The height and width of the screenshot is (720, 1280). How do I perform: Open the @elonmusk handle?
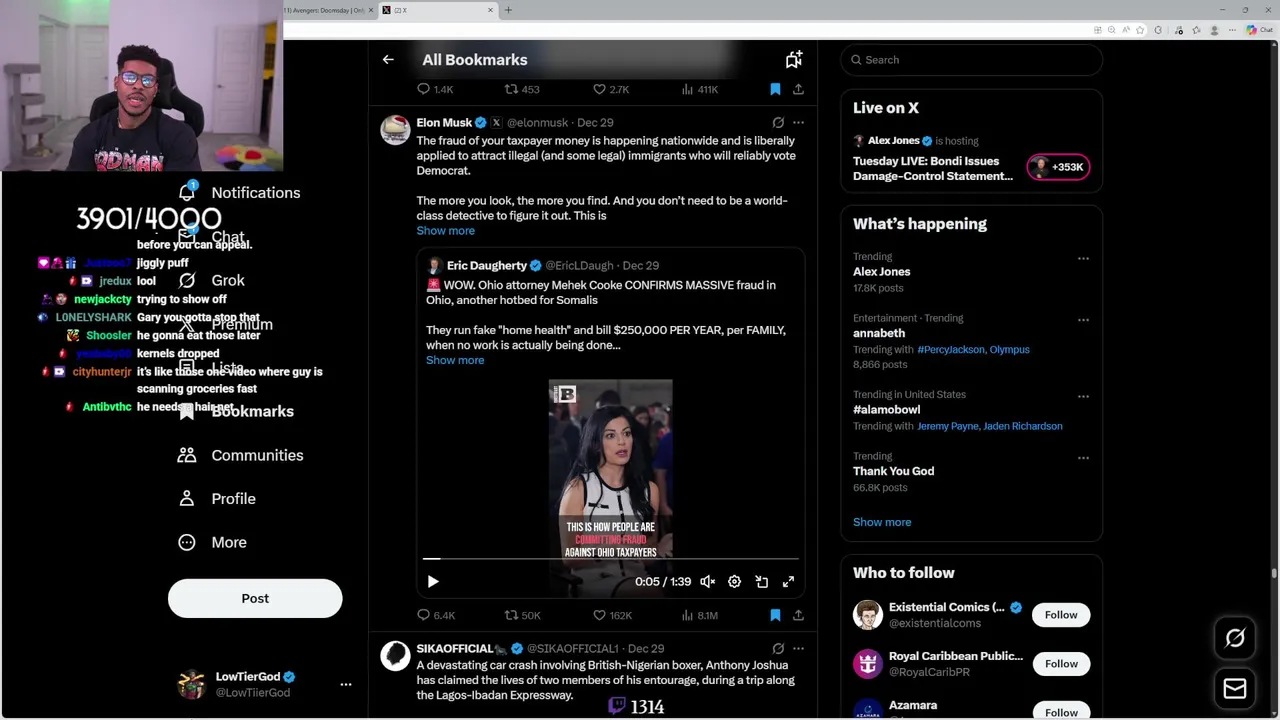(537, 123)
